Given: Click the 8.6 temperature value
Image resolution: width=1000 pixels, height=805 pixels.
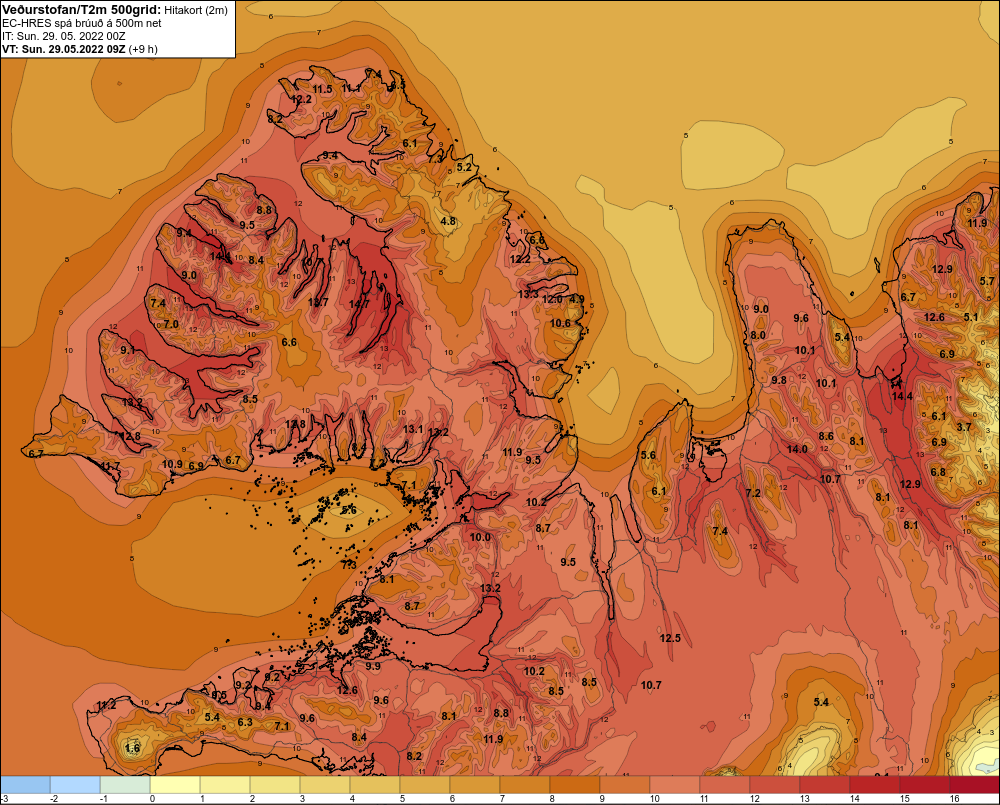Looking at the screenshot, I should pos(826,436).
